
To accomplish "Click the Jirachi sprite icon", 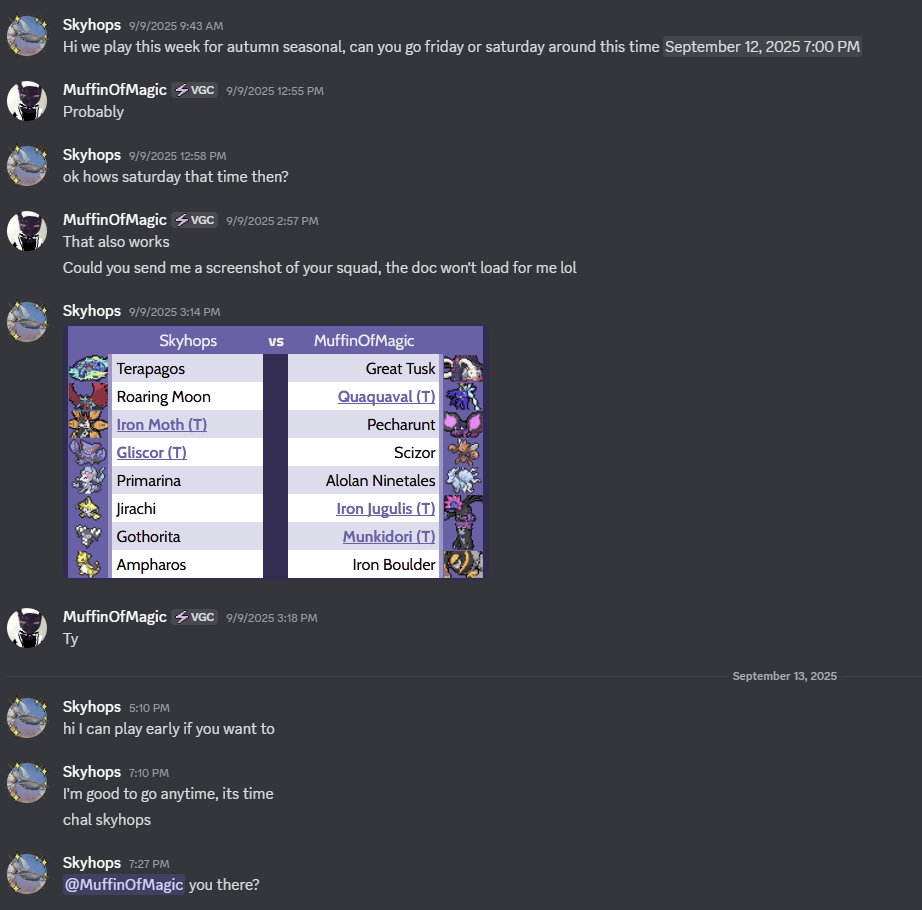I will point(89,508).
